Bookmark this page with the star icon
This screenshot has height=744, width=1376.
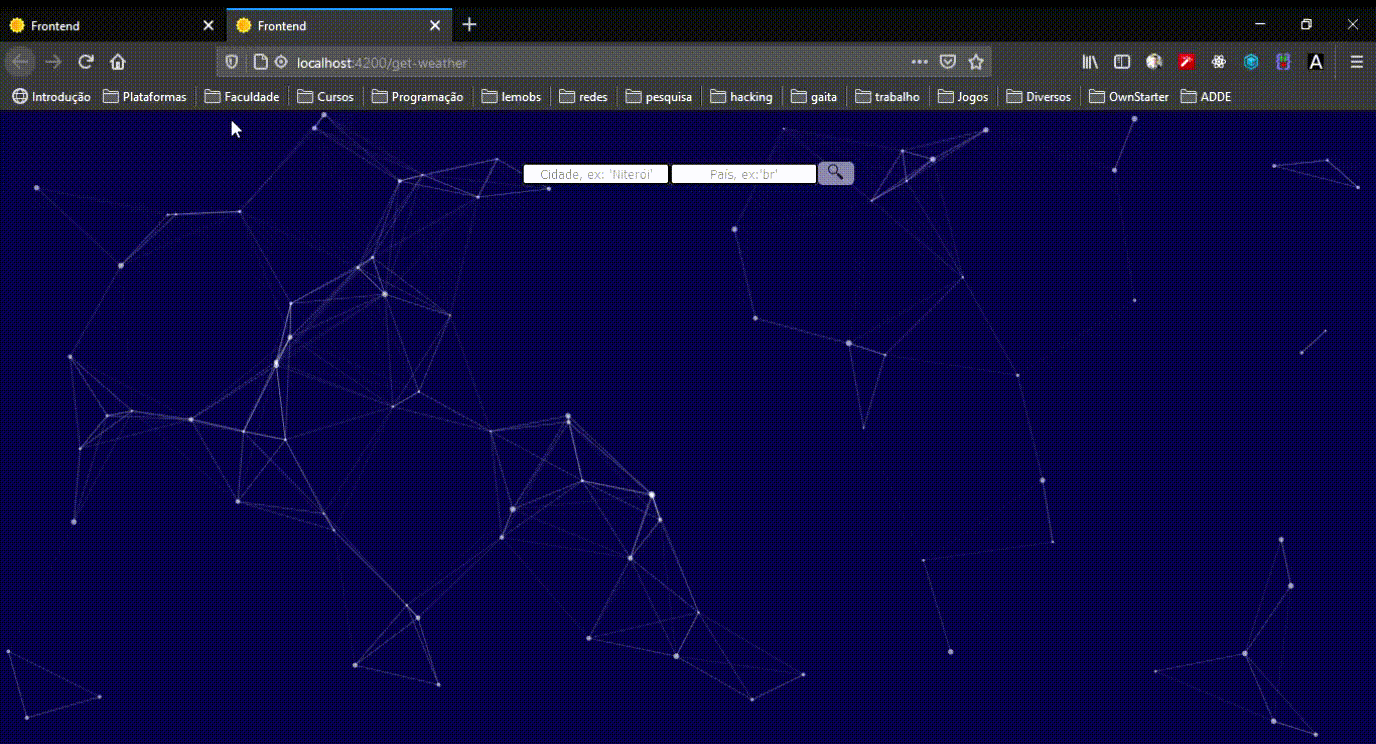(976, 62)
